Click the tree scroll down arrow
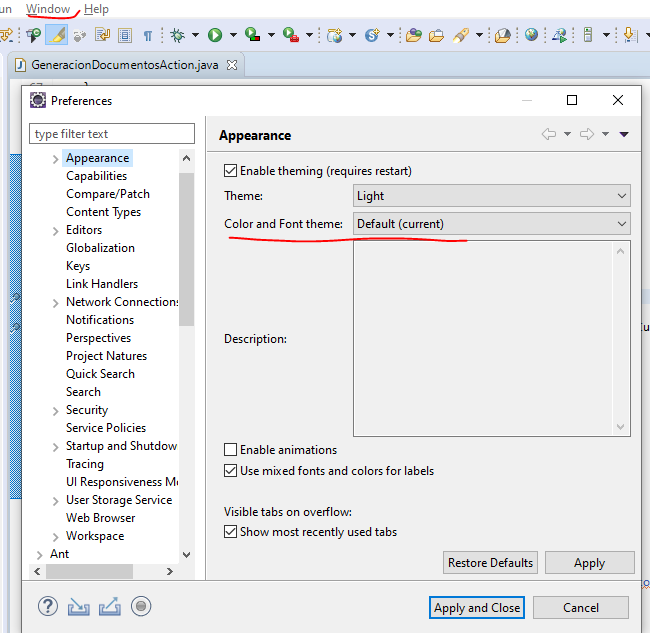 (x=187, y=555)
